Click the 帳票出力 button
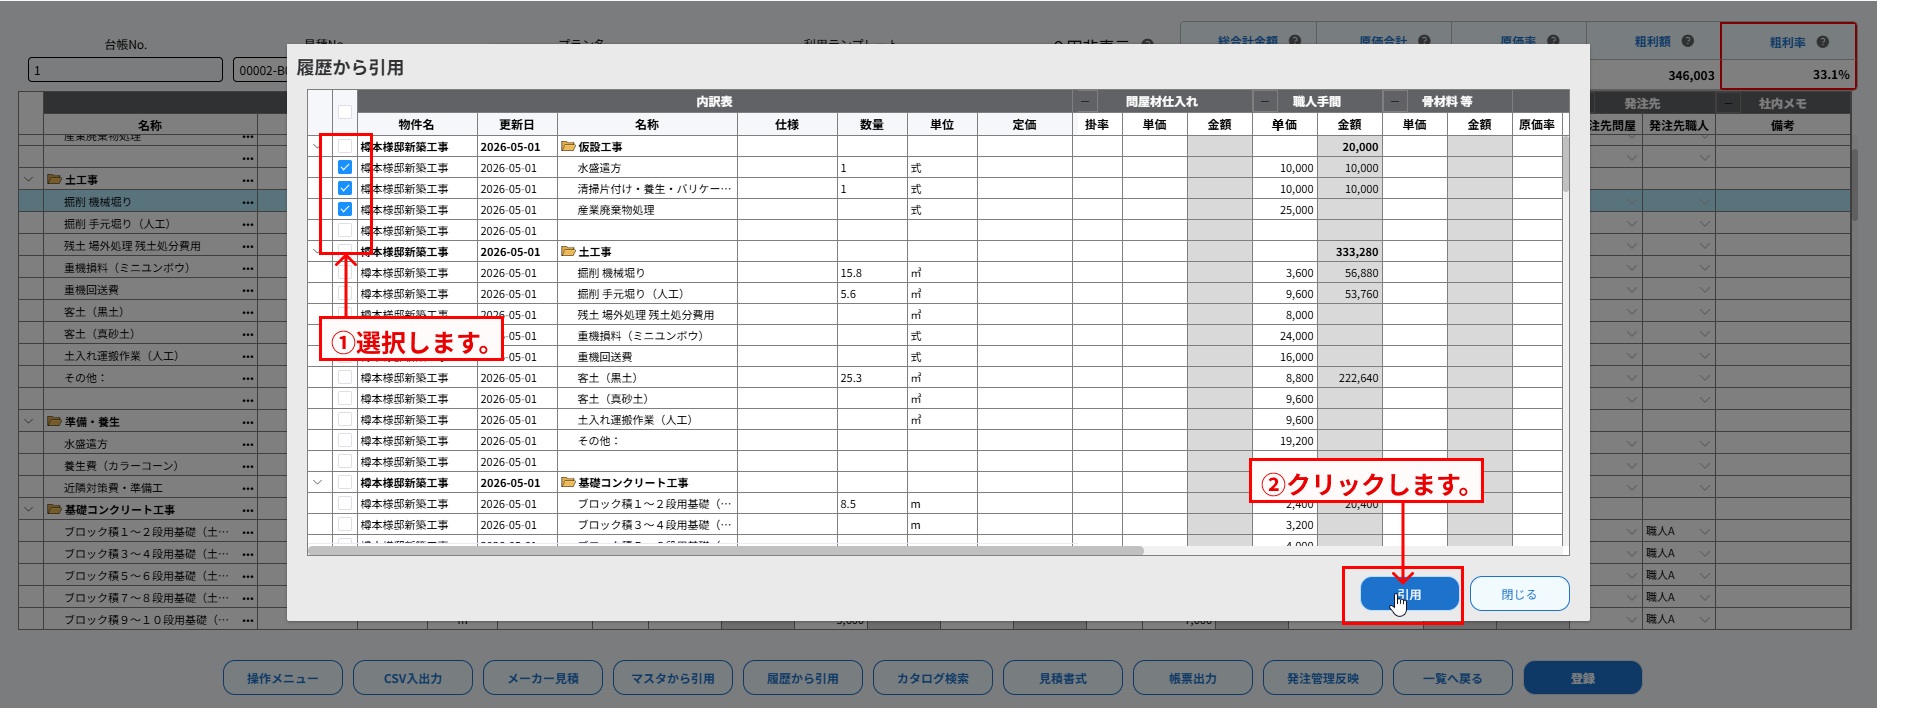 [x=1193, y=678]
